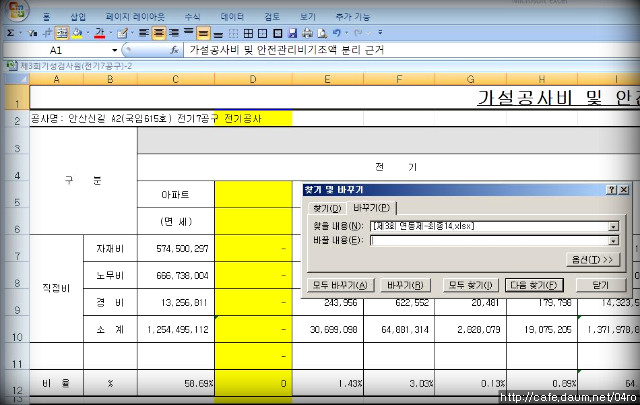This screenshot has width=640, height=405.
Task: Toggle center horizontal alignment
Action: point(159,33)
